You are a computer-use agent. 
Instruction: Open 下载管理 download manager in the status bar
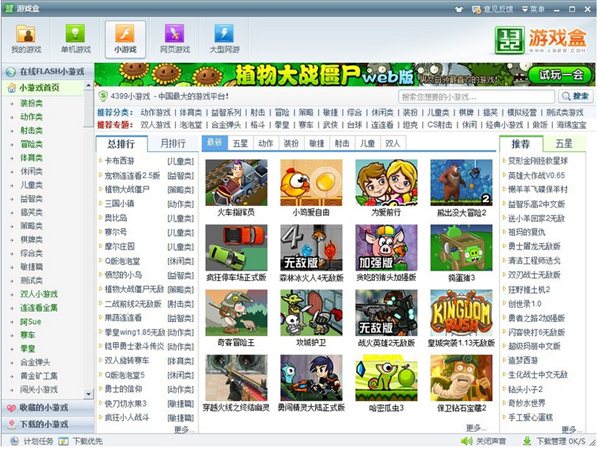tap(554, 441)
